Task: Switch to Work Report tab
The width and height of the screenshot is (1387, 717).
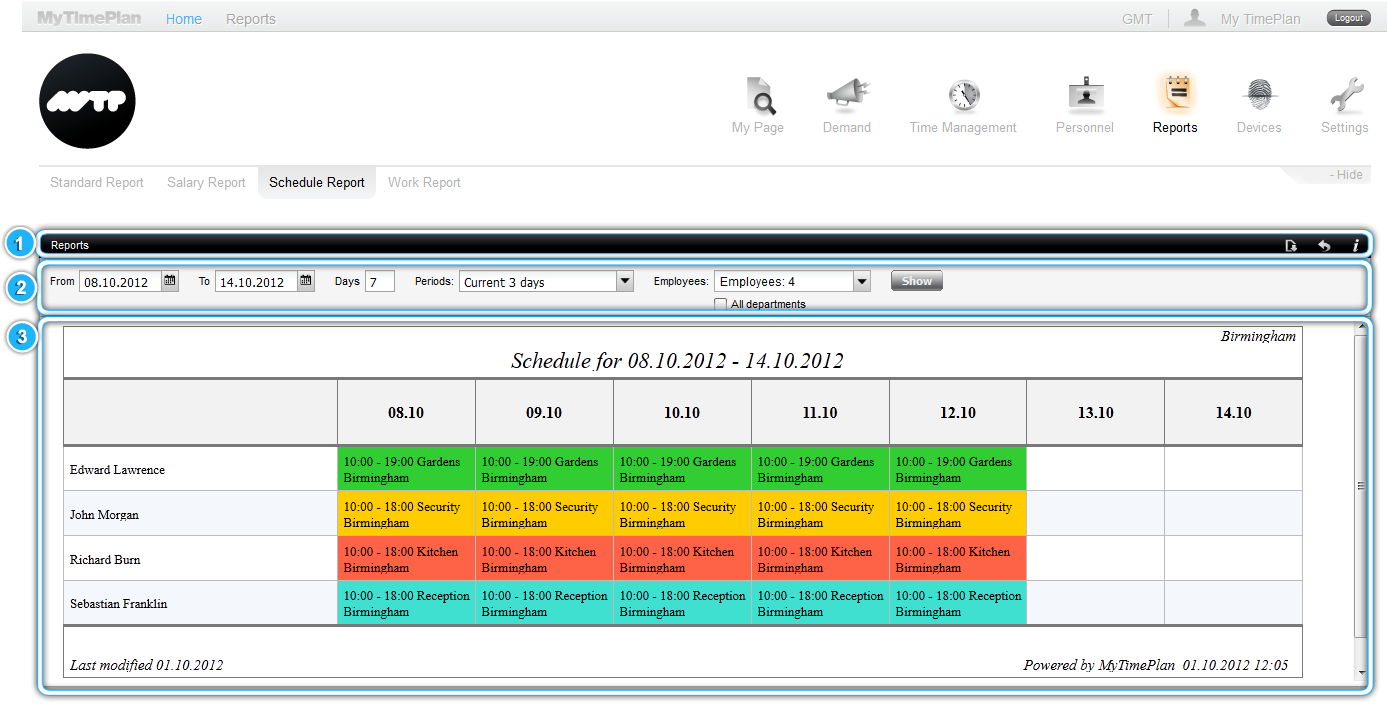Action: (x=424, y=182)
